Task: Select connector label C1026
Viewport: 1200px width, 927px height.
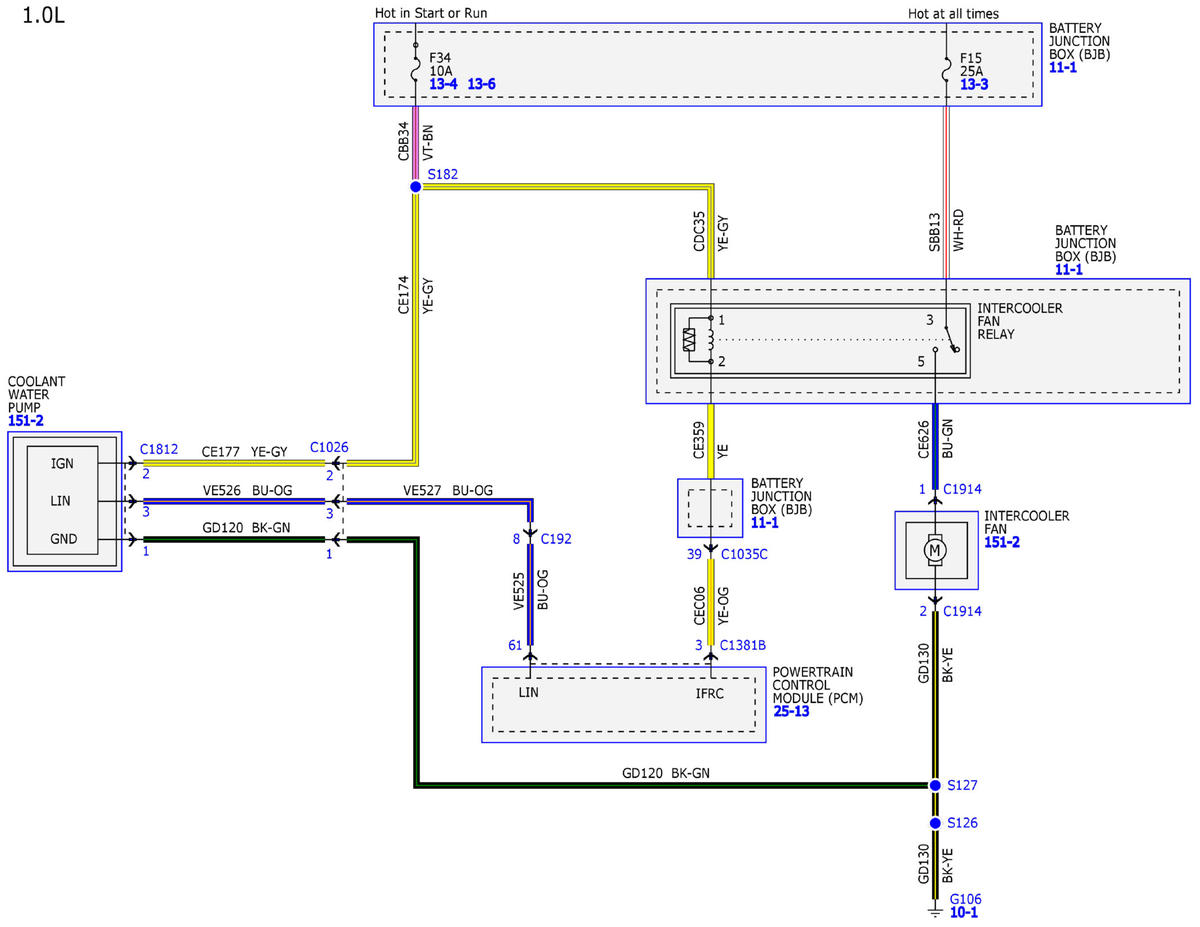Action: (x=329, y=447)
